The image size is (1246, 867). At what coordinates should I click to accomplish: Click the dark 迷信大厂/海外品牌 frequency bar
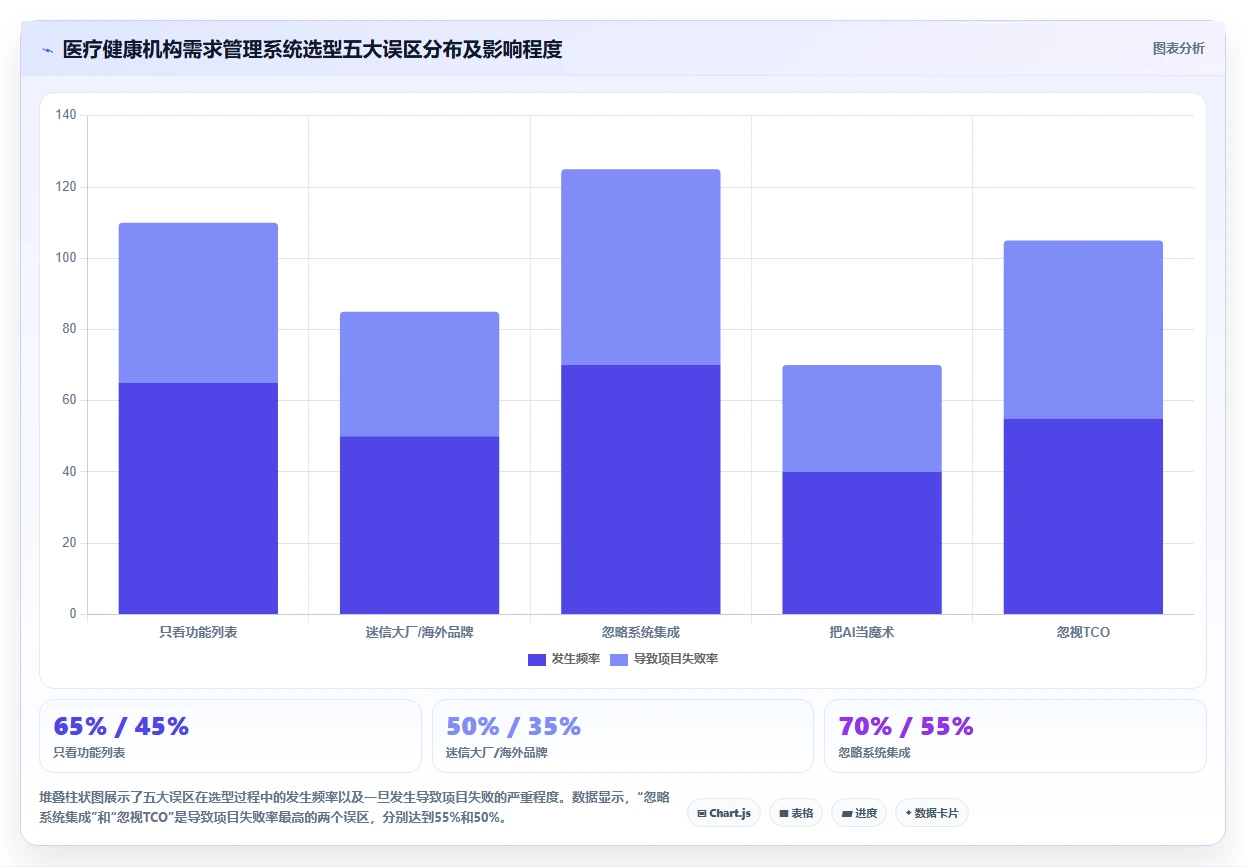click(x=419, y=525)
